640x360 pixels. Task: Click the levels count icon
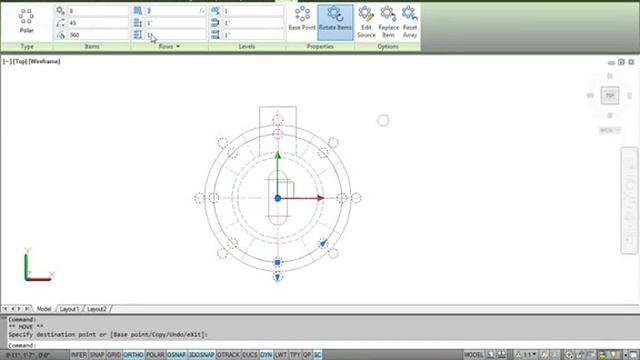click(x=216, y=11)
